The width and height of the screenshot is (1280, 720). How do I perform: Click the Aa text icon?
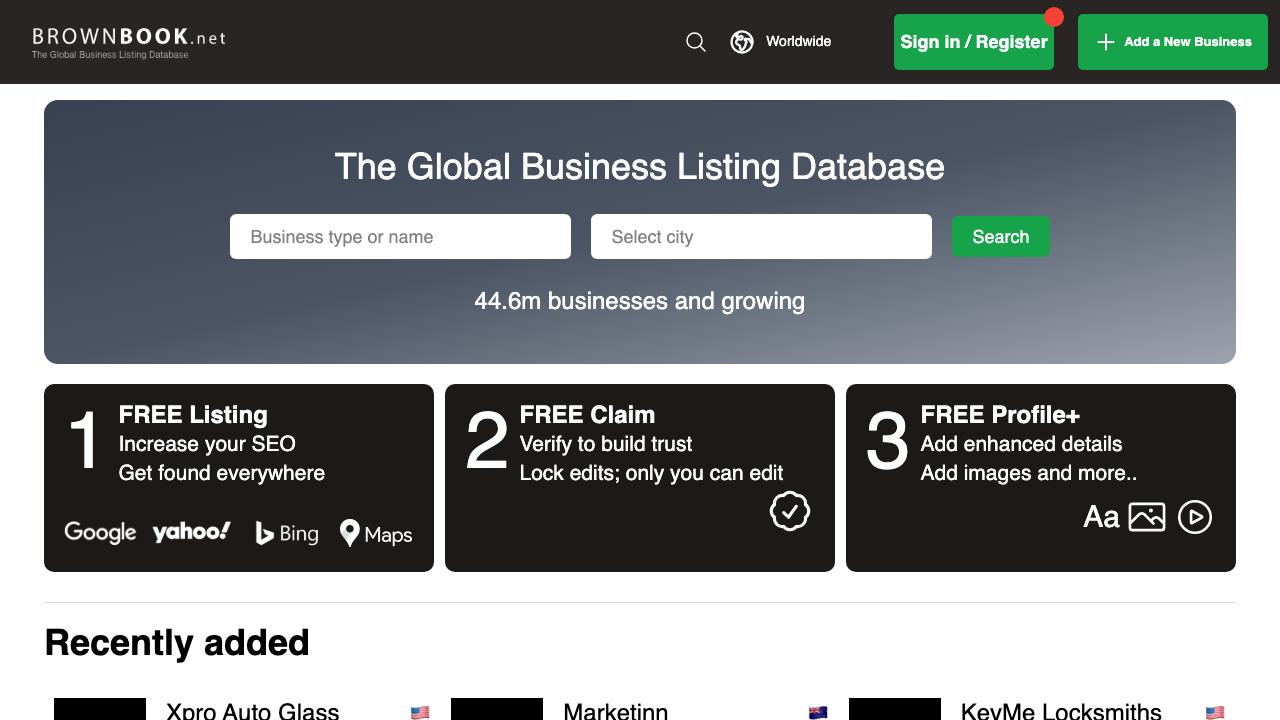[x=1101, y=517]
